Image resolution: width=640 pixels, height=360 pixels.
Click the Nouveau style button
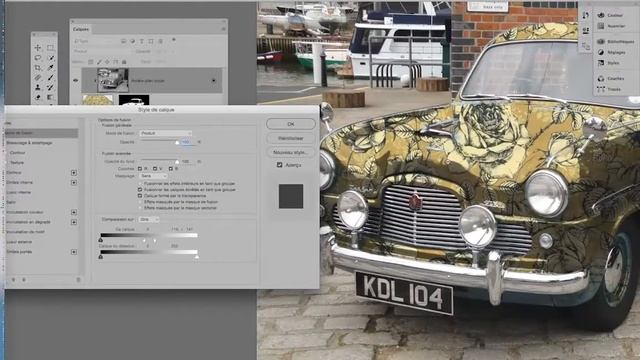click(x=291, y=152)
